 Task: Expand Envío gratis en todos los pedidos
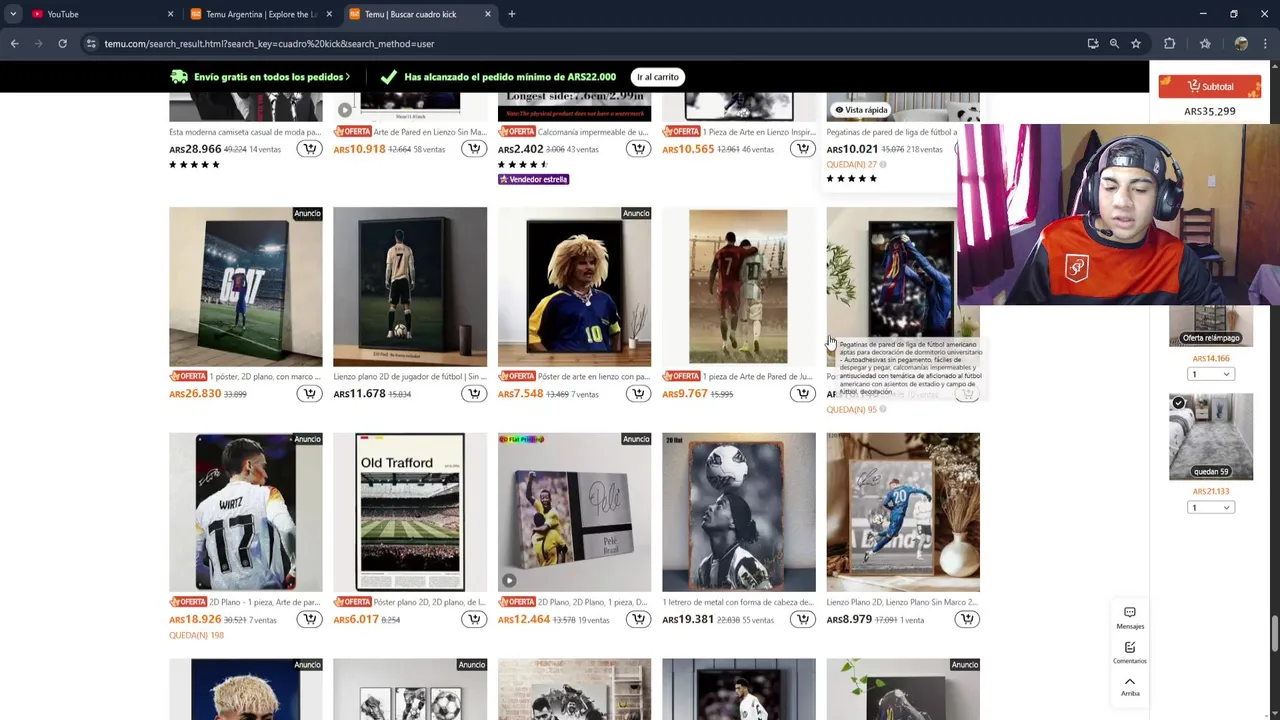(260, 77)
